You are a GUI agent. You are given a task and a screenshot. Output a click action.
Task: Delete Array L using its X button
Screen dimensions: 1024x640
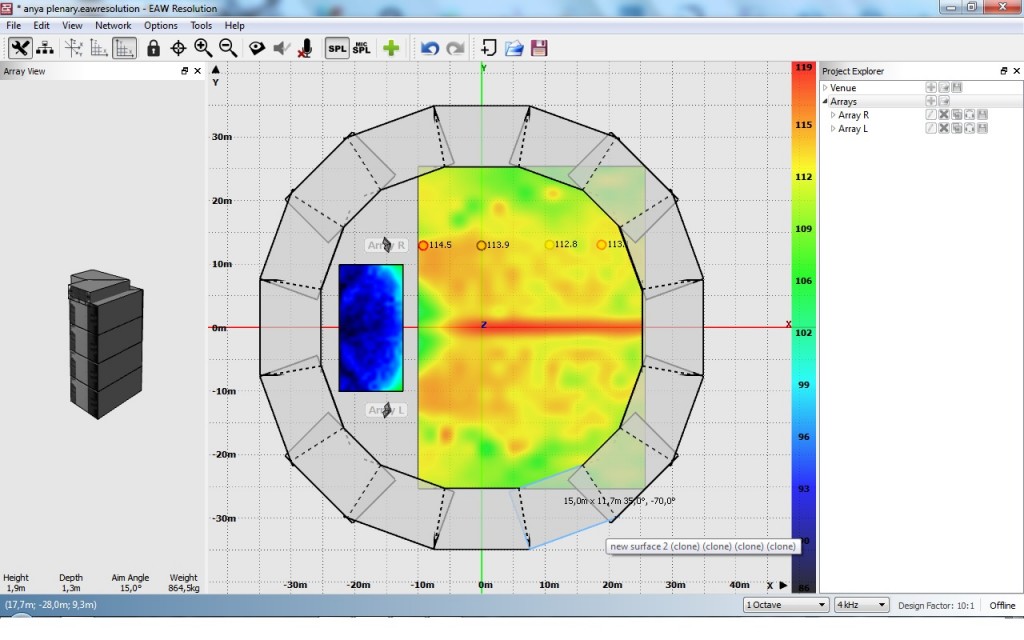pyautogui.click(x=943, y=129)
